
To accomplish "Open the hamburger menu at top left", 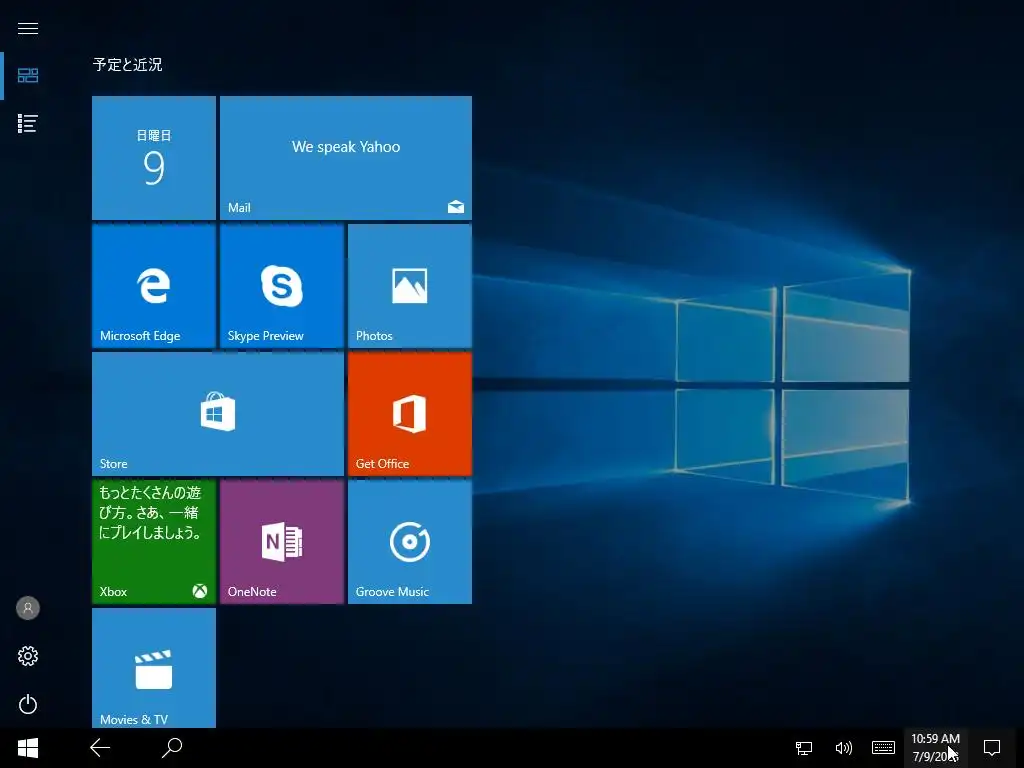I will (x=27, y=28).
